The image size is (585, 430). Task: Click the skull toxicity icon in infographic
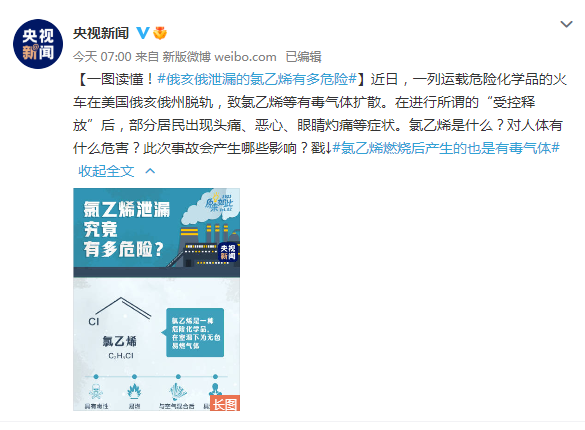(x=96, y=392)
